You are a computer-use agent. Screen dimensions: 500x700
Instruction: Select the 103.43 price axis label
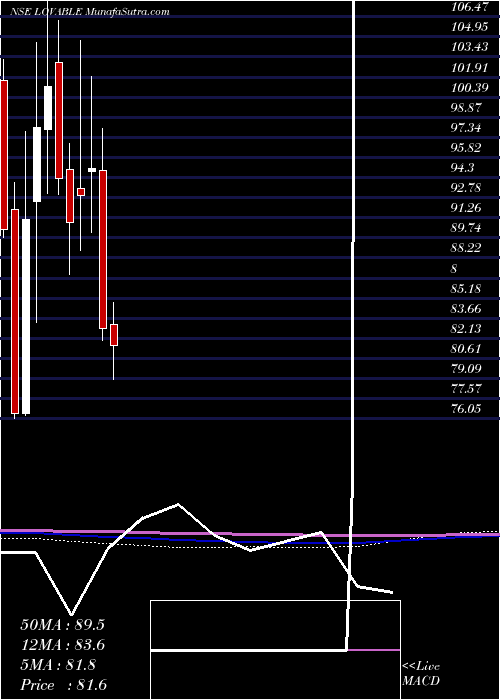[x=470, y=46]
